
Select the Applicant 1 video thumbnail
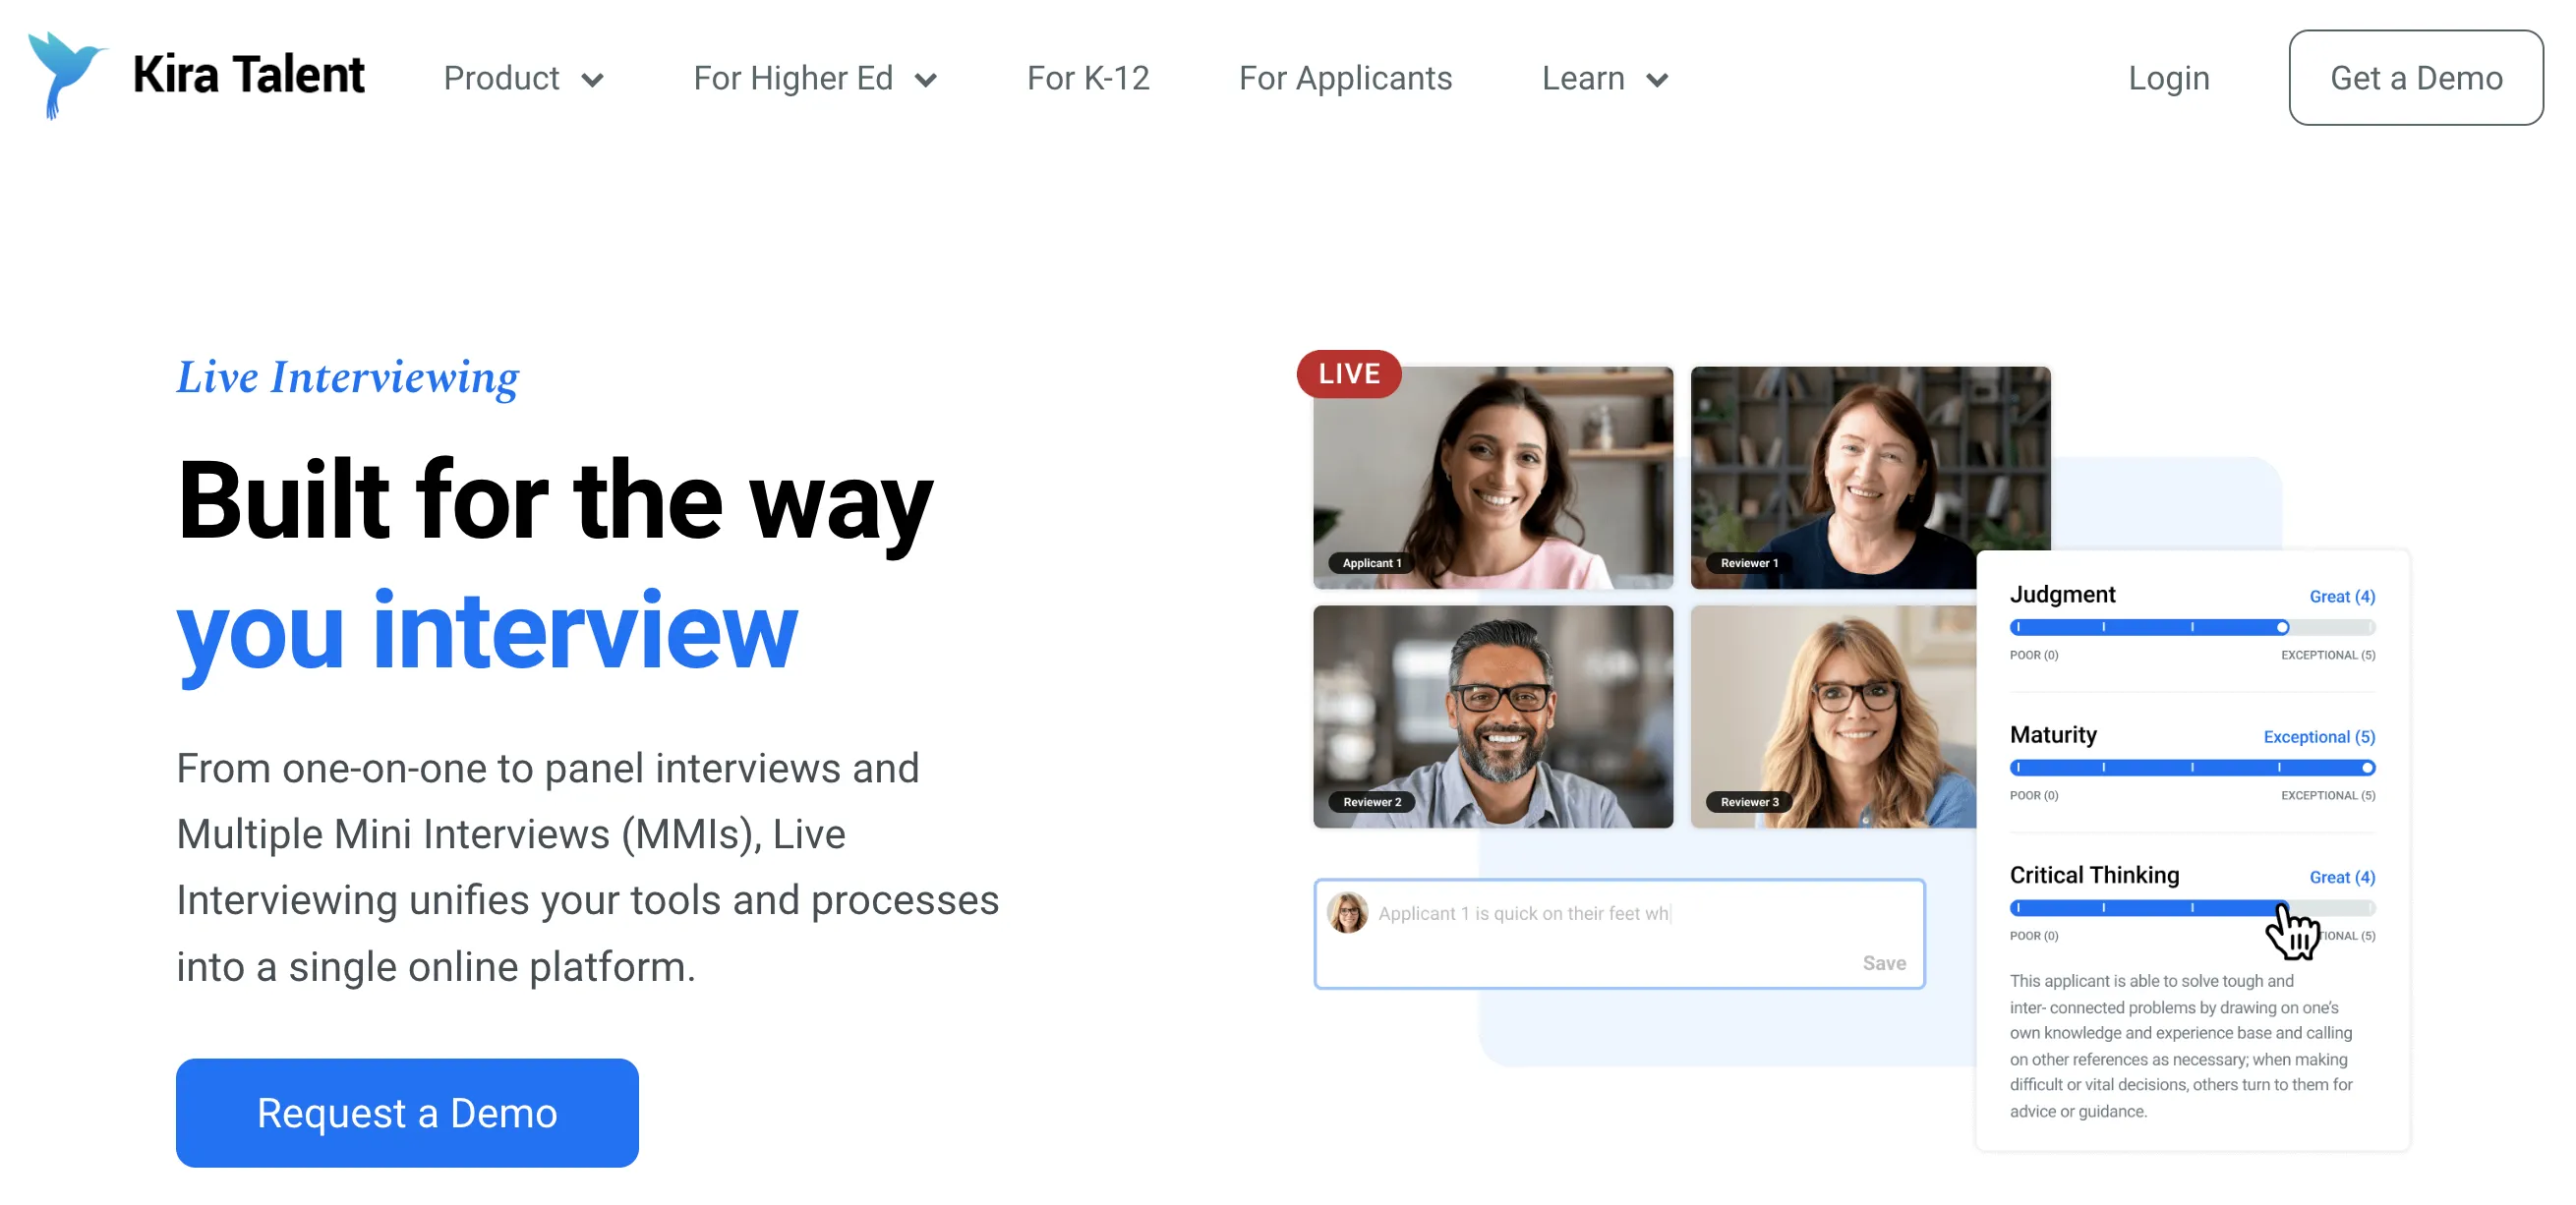[x=1492, y=477]
